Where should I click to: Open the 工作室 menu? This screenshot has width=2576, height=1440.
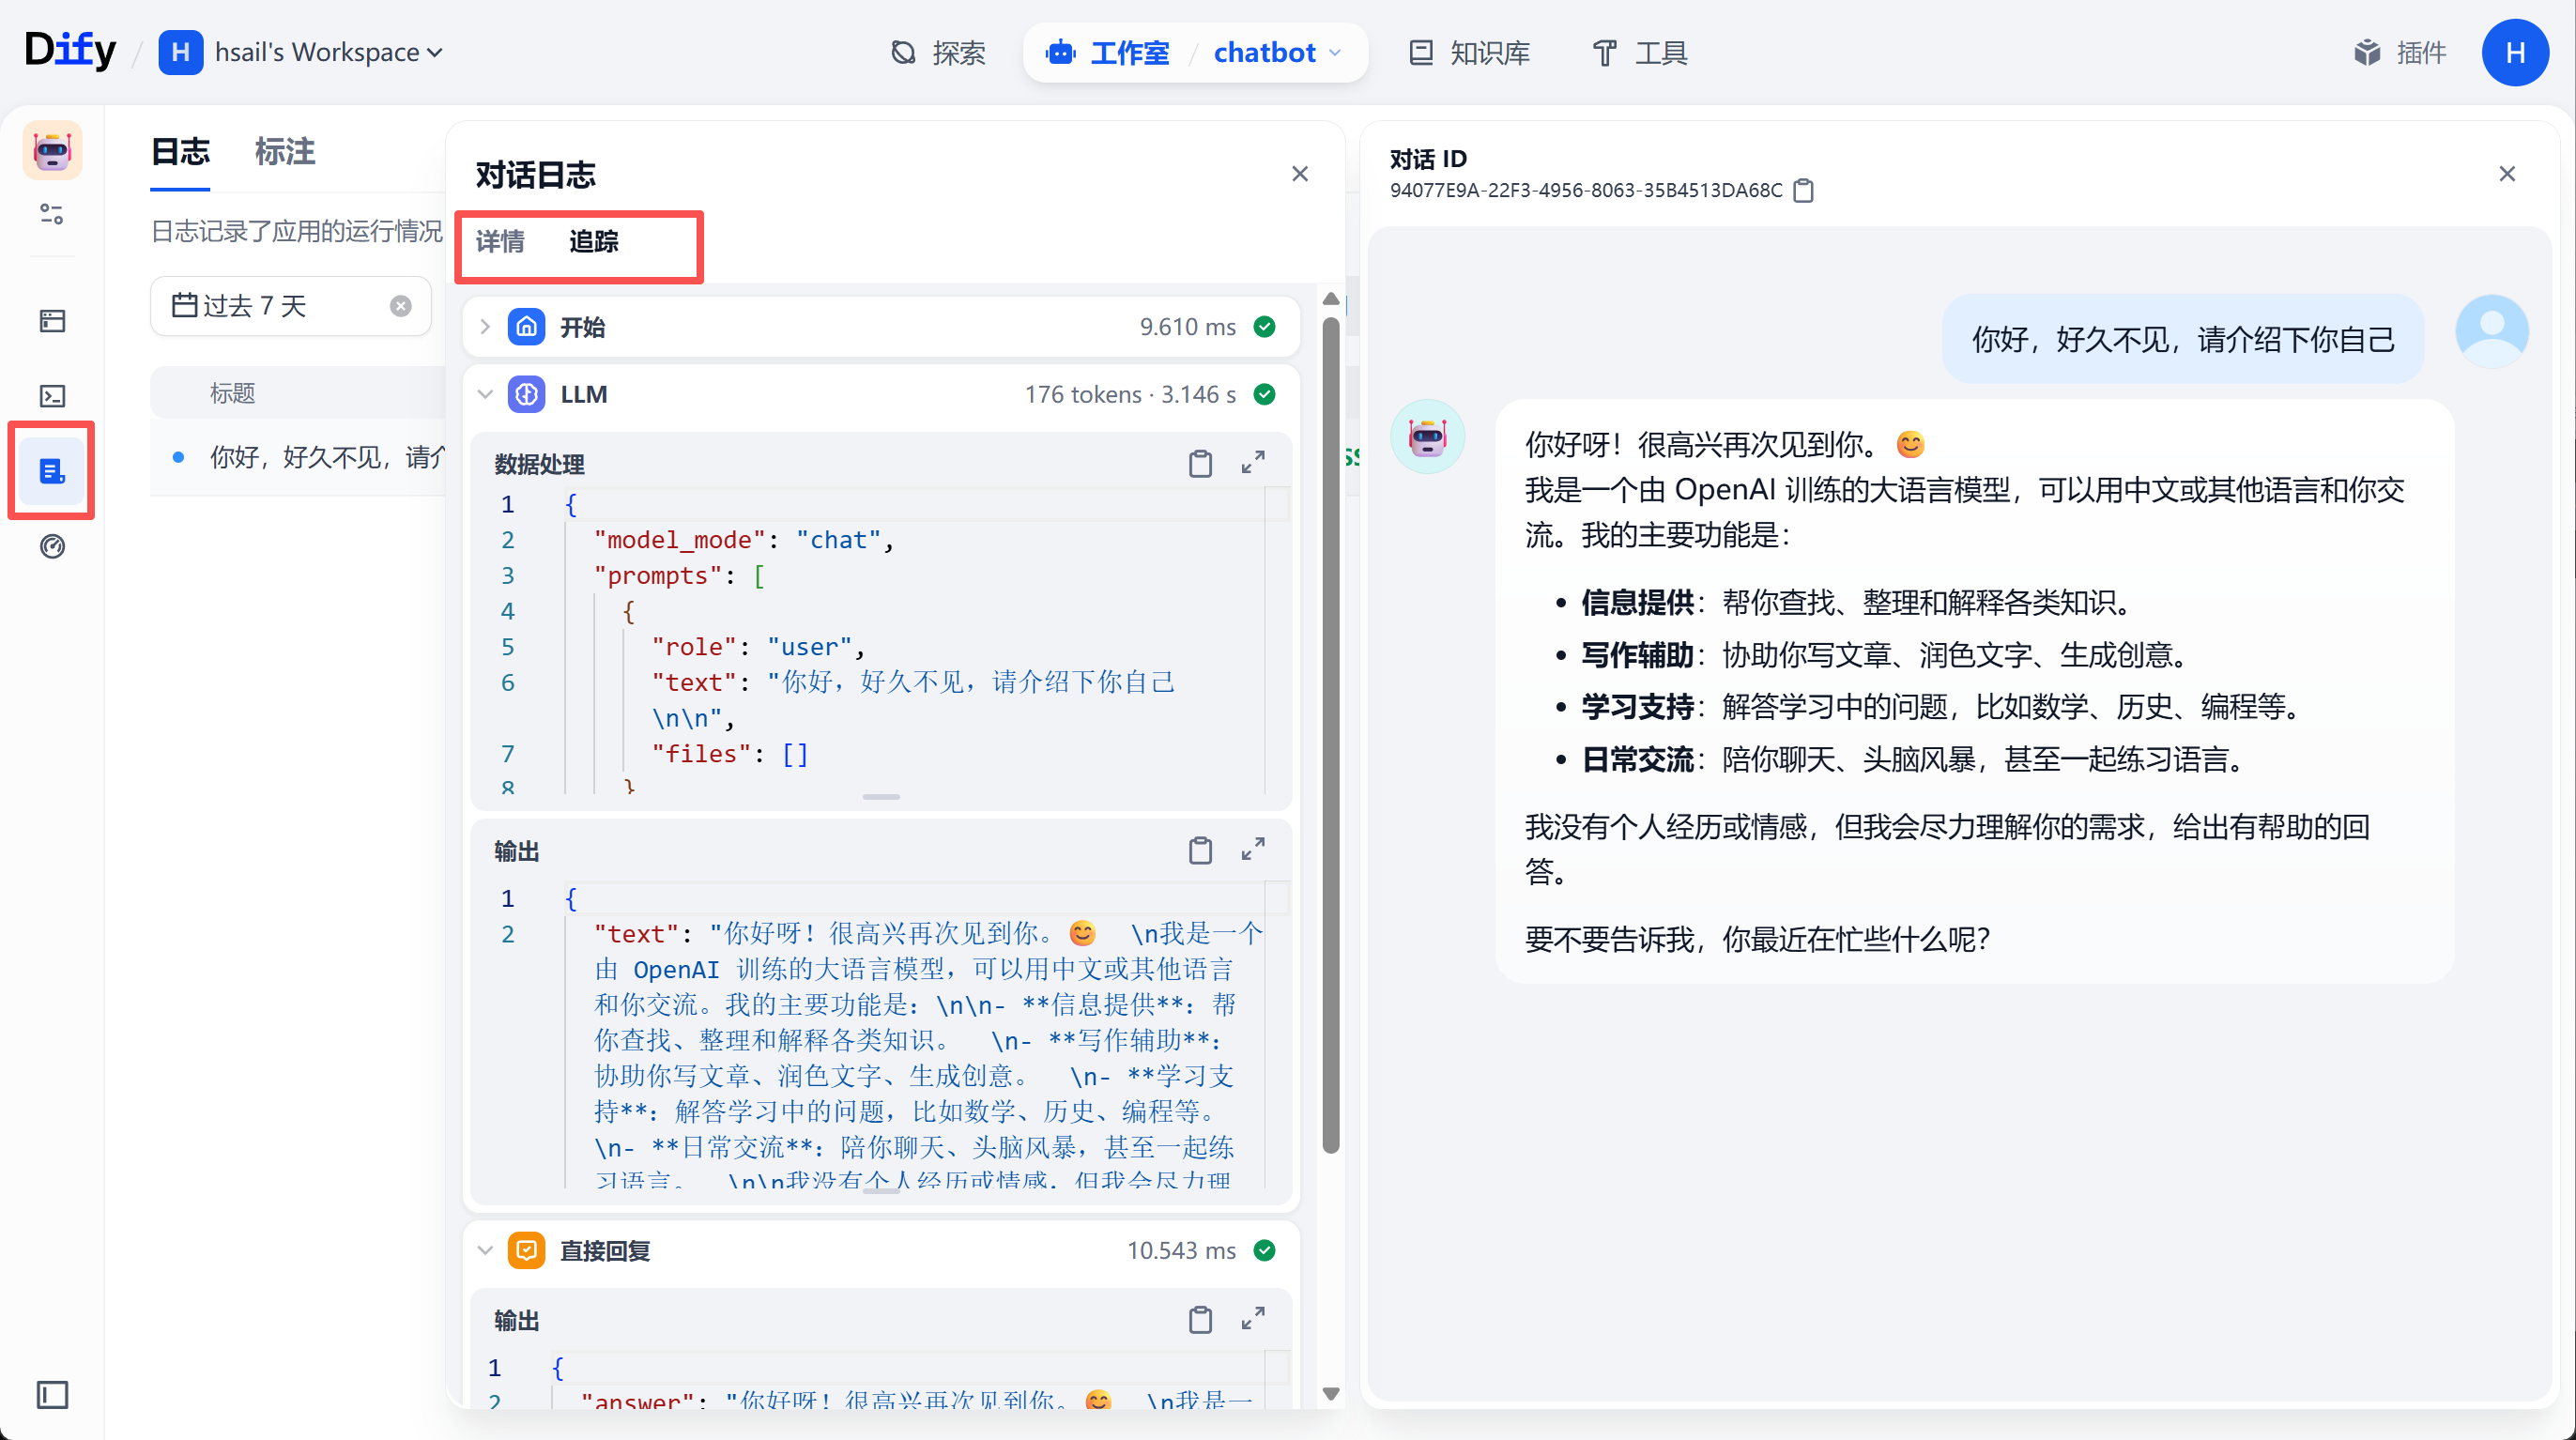(1108, 52)
